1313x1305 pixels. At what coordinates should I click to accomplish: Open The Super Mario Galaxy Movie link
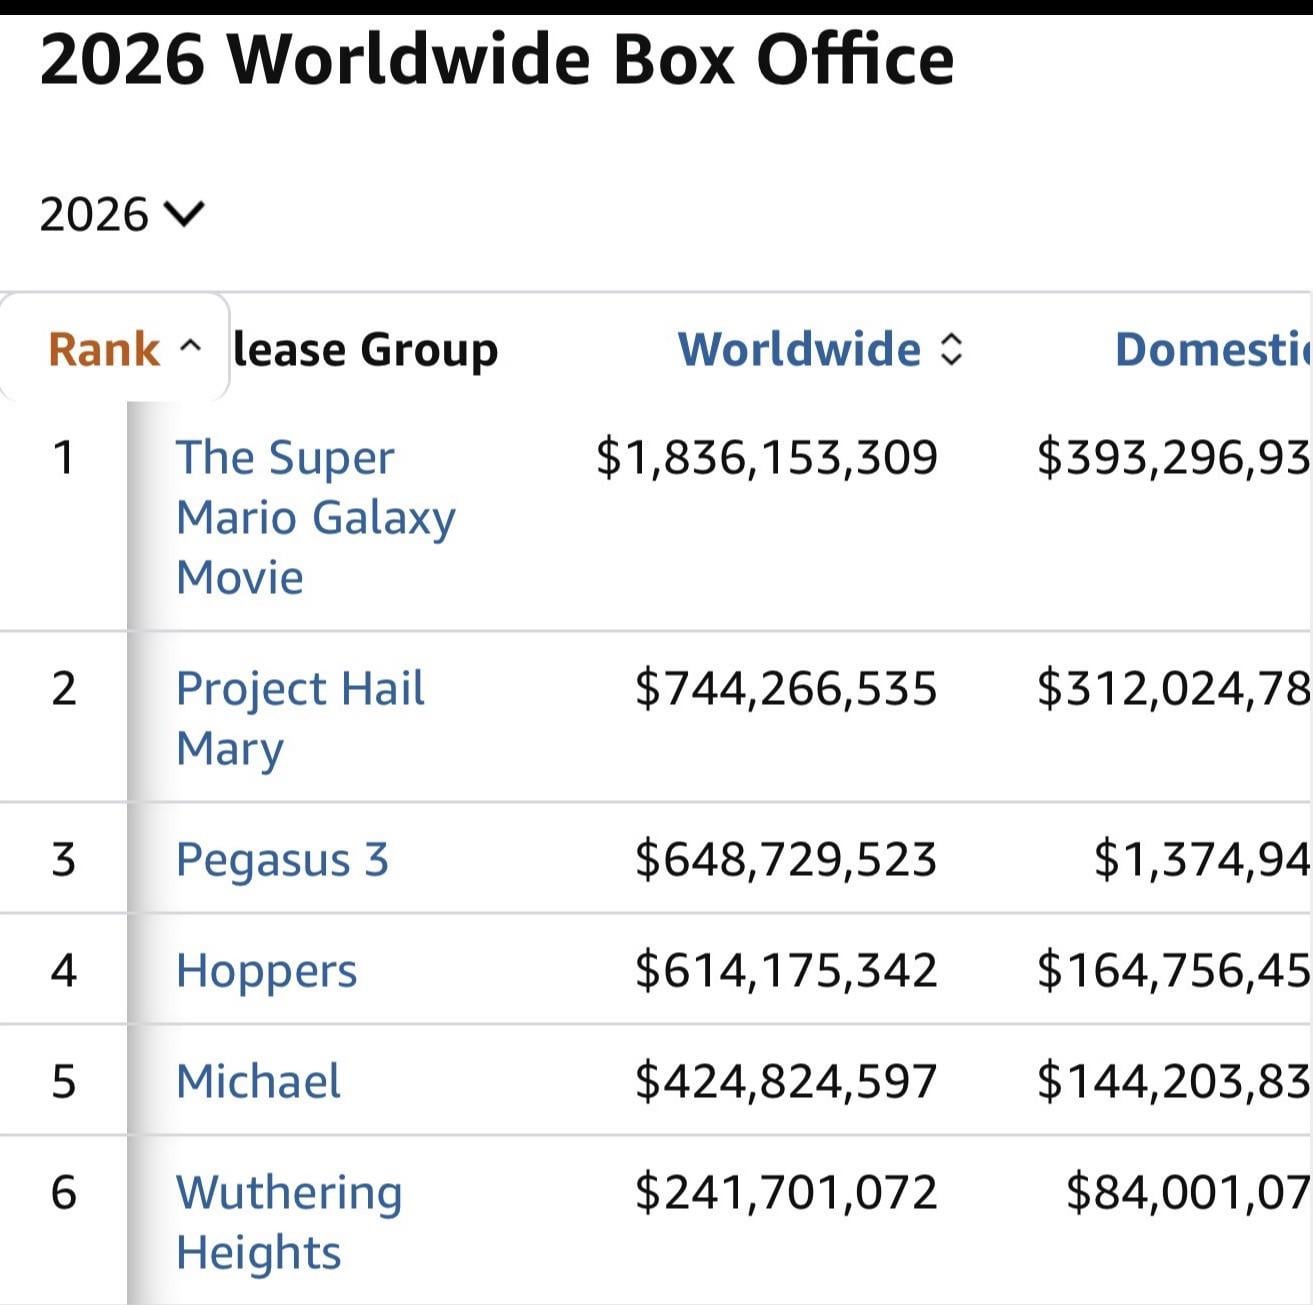315,517
